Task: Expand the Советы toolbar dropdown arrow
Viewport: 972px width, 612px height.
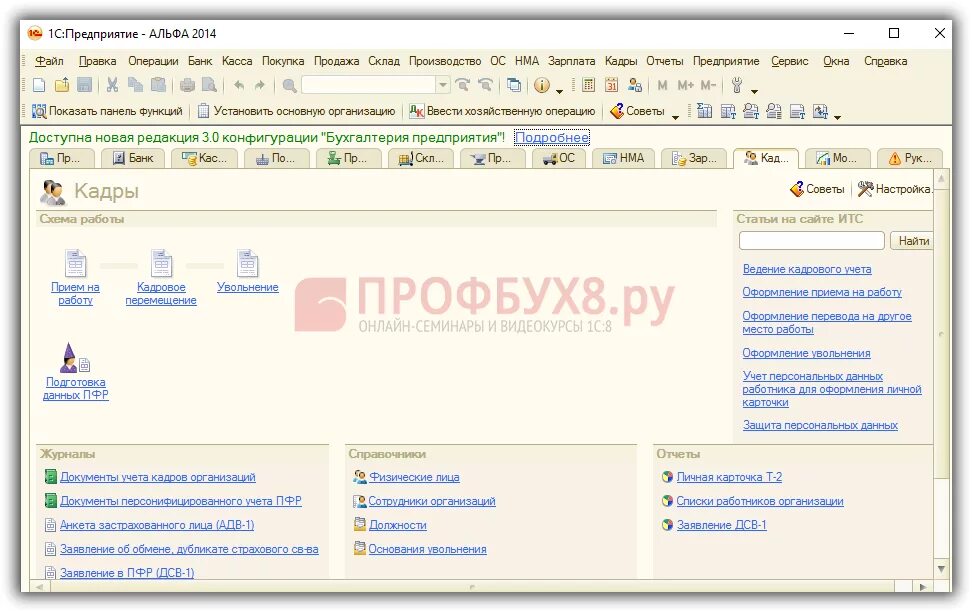Action: (675, 117)
